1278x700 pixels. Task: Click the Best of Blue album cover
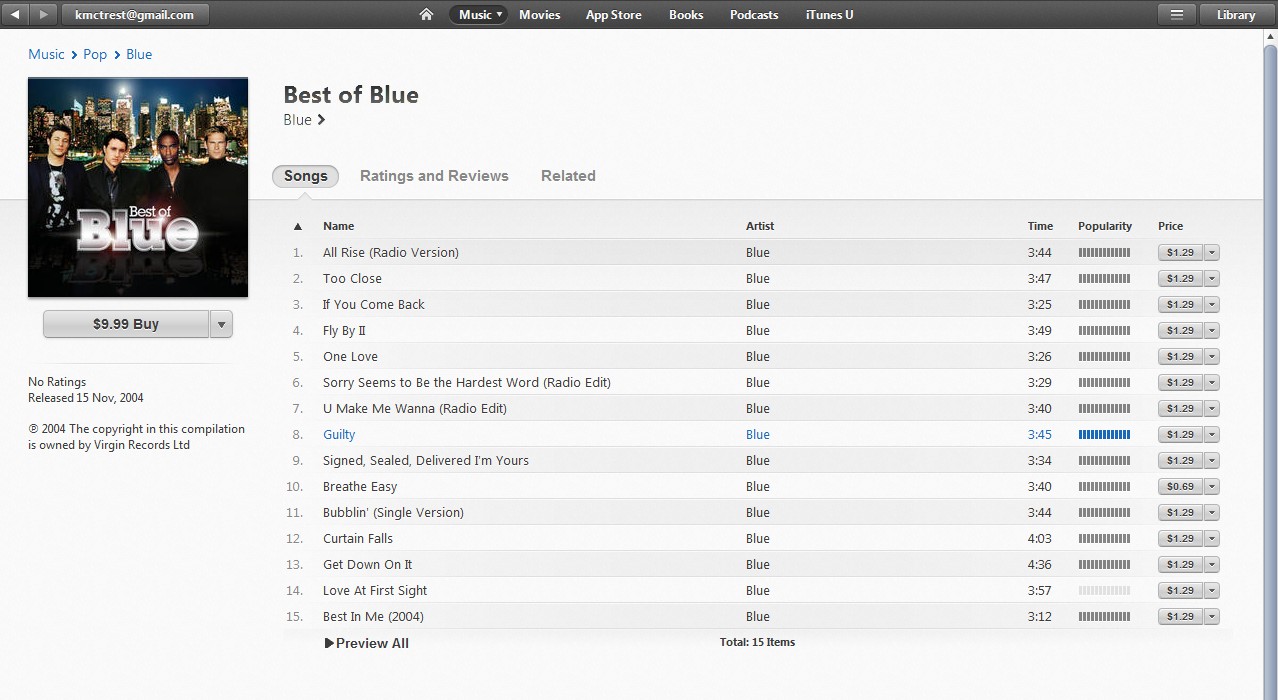pos(138,187)
